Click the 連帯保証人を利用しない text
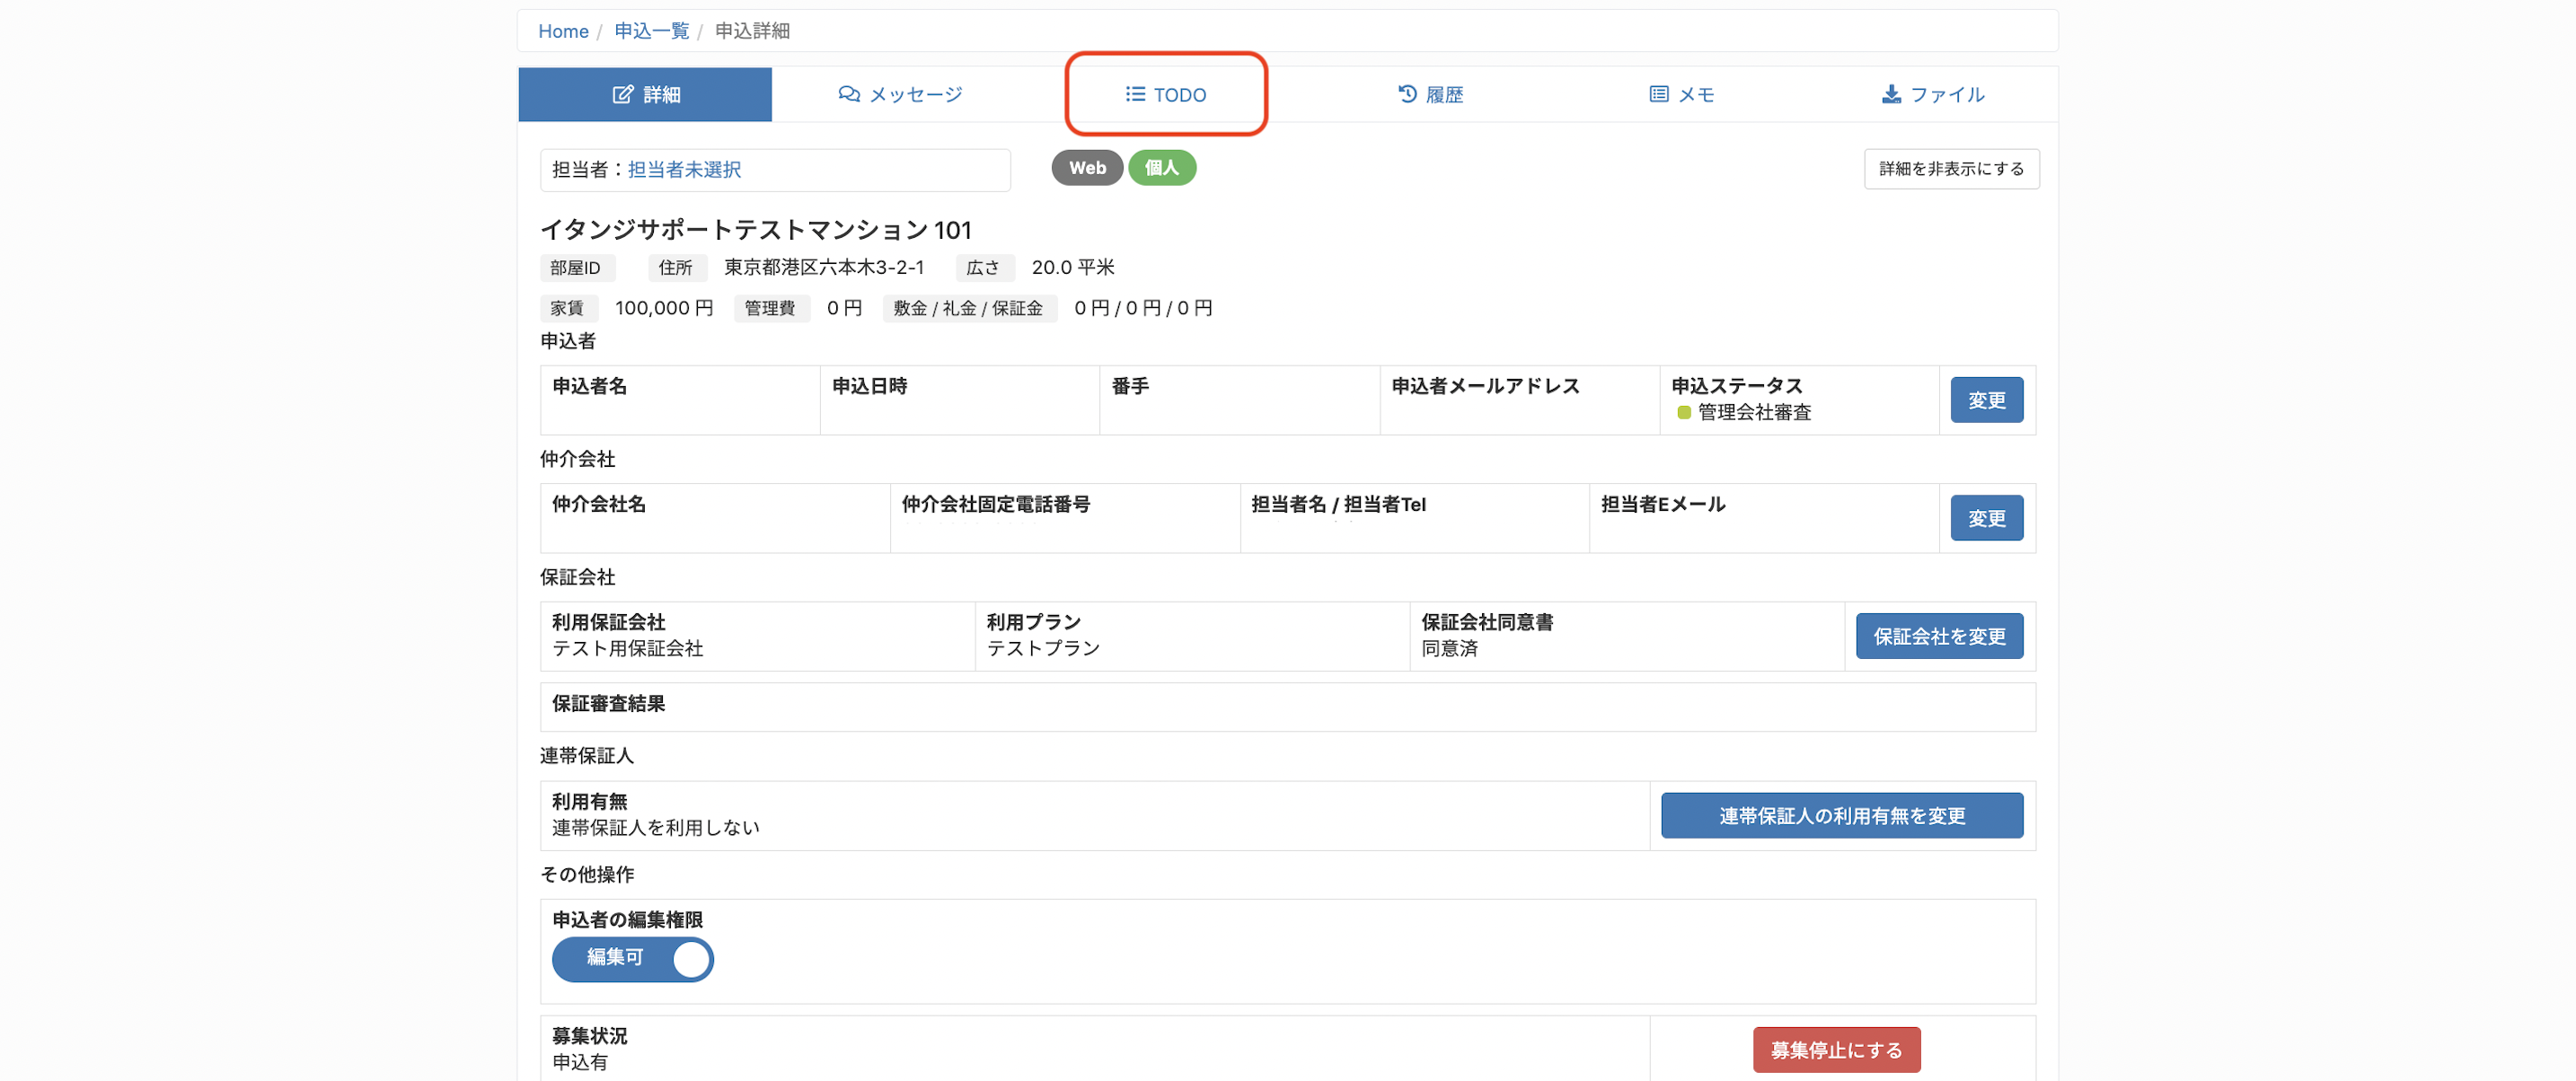 [655, 827]
